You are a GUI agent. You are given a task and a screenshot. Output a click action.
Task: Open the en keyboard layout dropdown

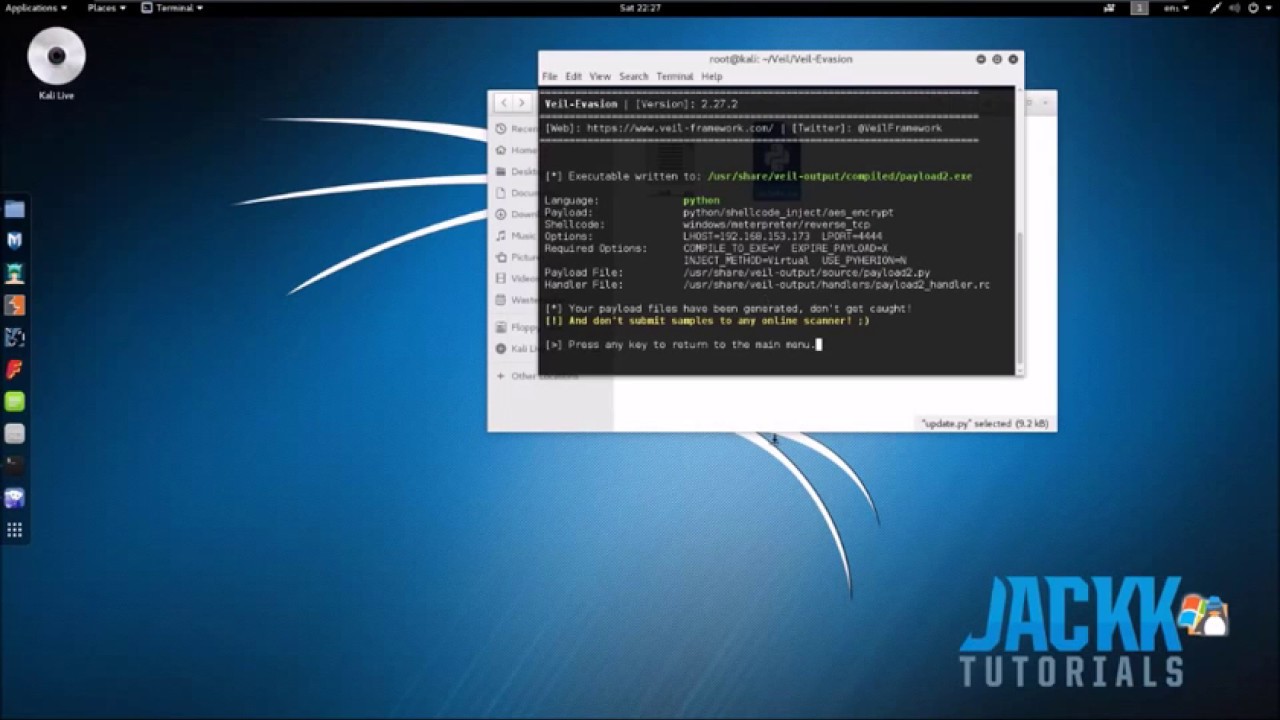(x=1176, y=7)
